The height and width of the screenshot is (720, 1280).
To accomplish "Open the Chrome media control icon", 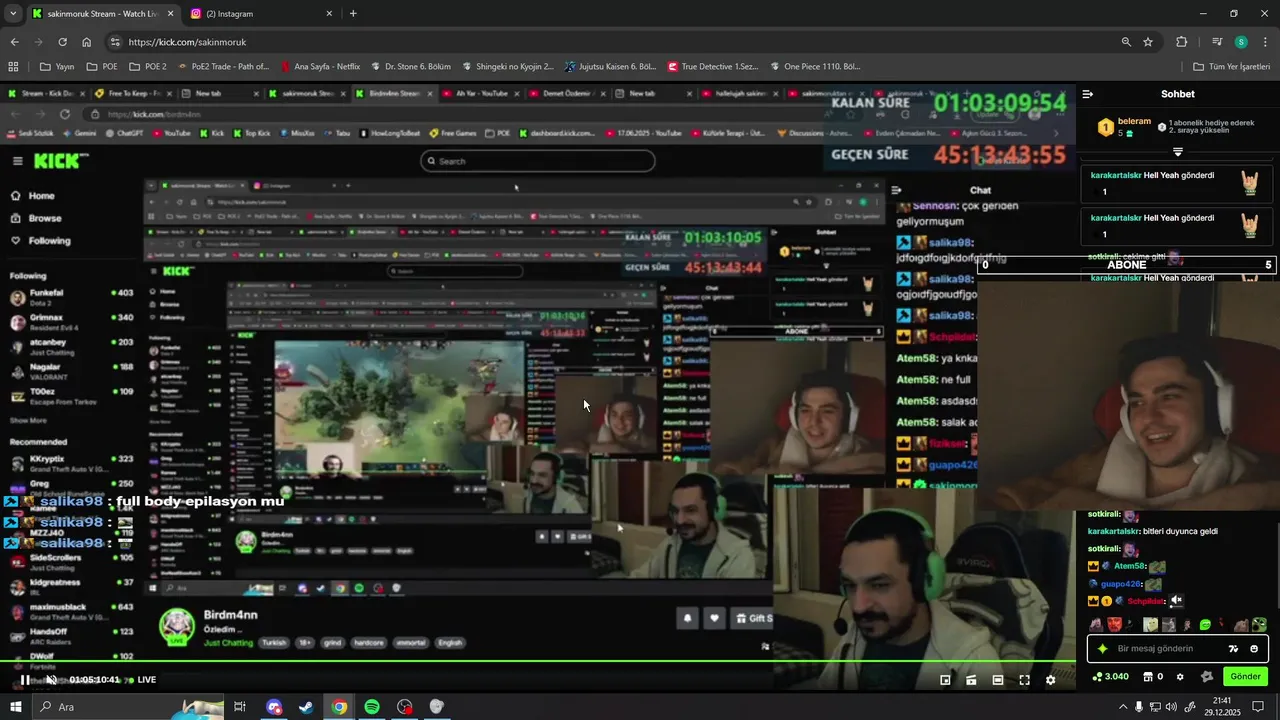I will pos(1217,42).
